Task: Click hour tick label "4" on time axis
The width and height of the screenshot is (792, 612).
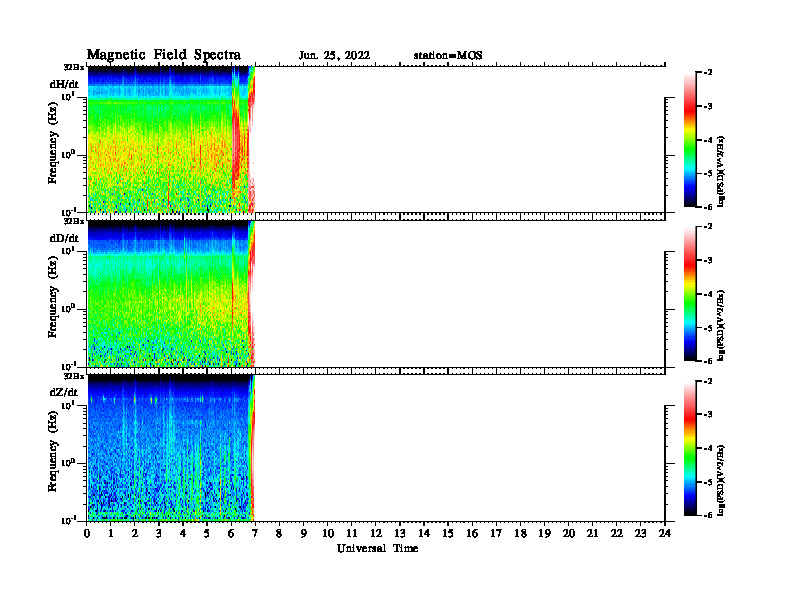Action: pyautogui.click(x=183, y=533)
